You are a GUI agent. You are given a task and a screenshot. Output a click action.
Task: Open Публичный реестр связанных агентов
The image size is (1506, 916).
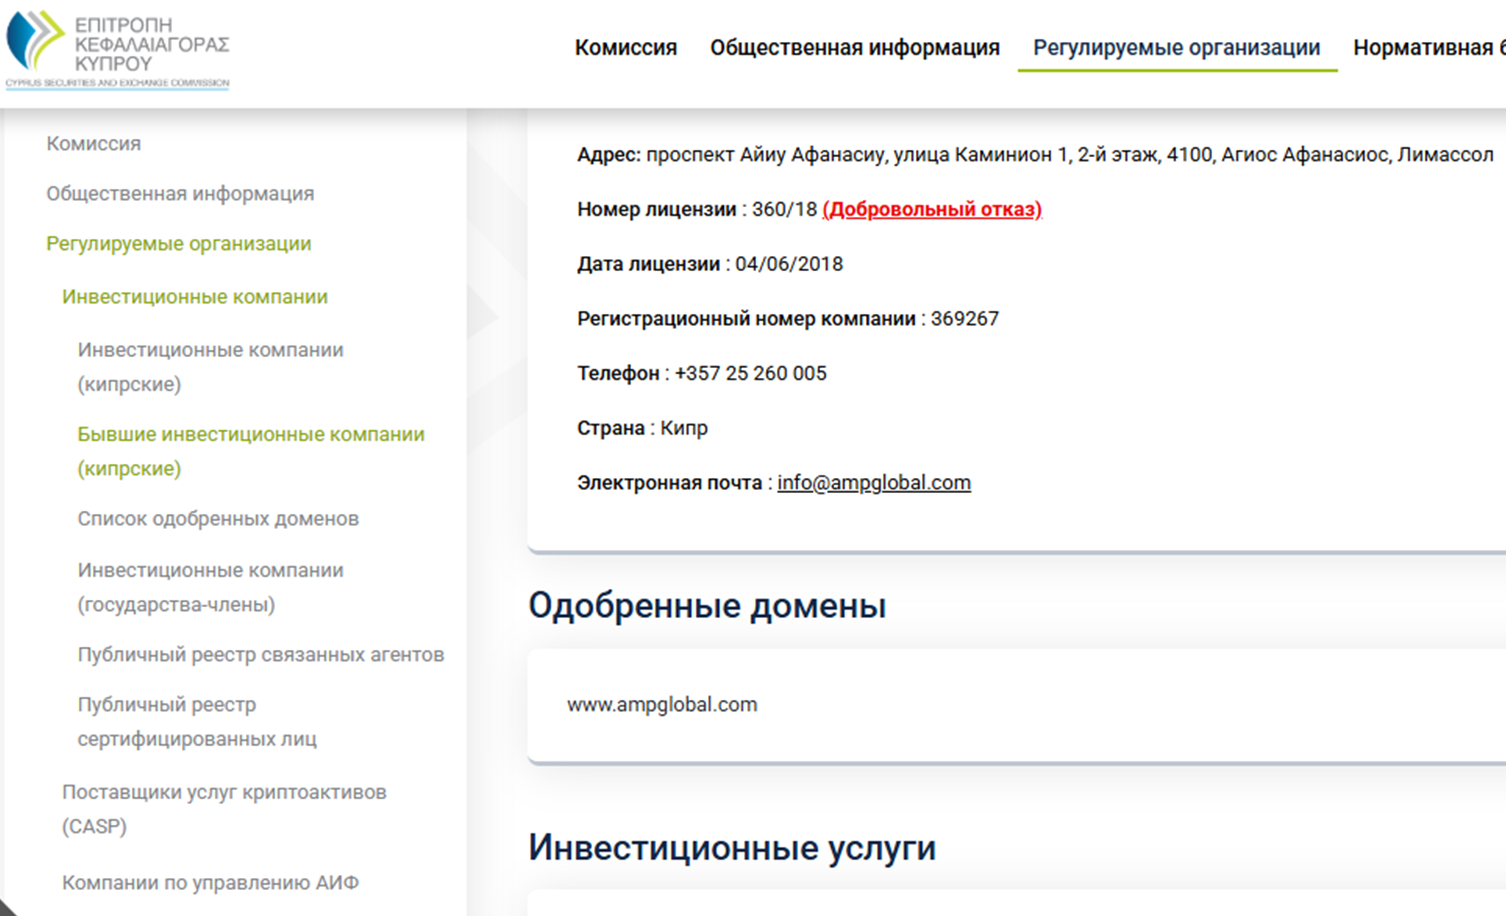pos(262,654)
